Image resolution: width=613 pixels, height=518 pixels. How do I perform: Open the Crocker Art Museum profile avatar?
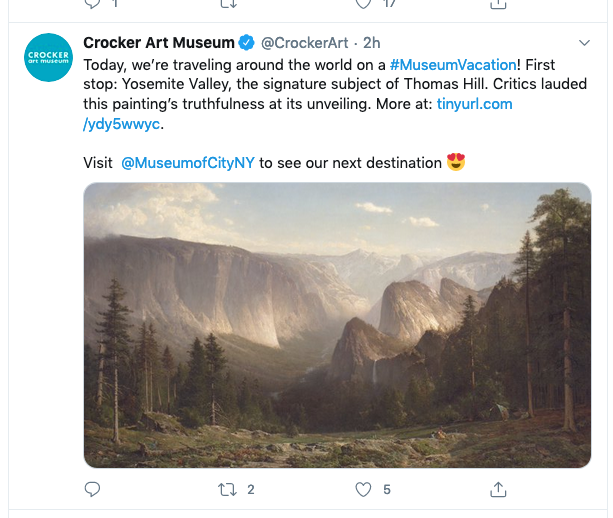tap(48, 58)
